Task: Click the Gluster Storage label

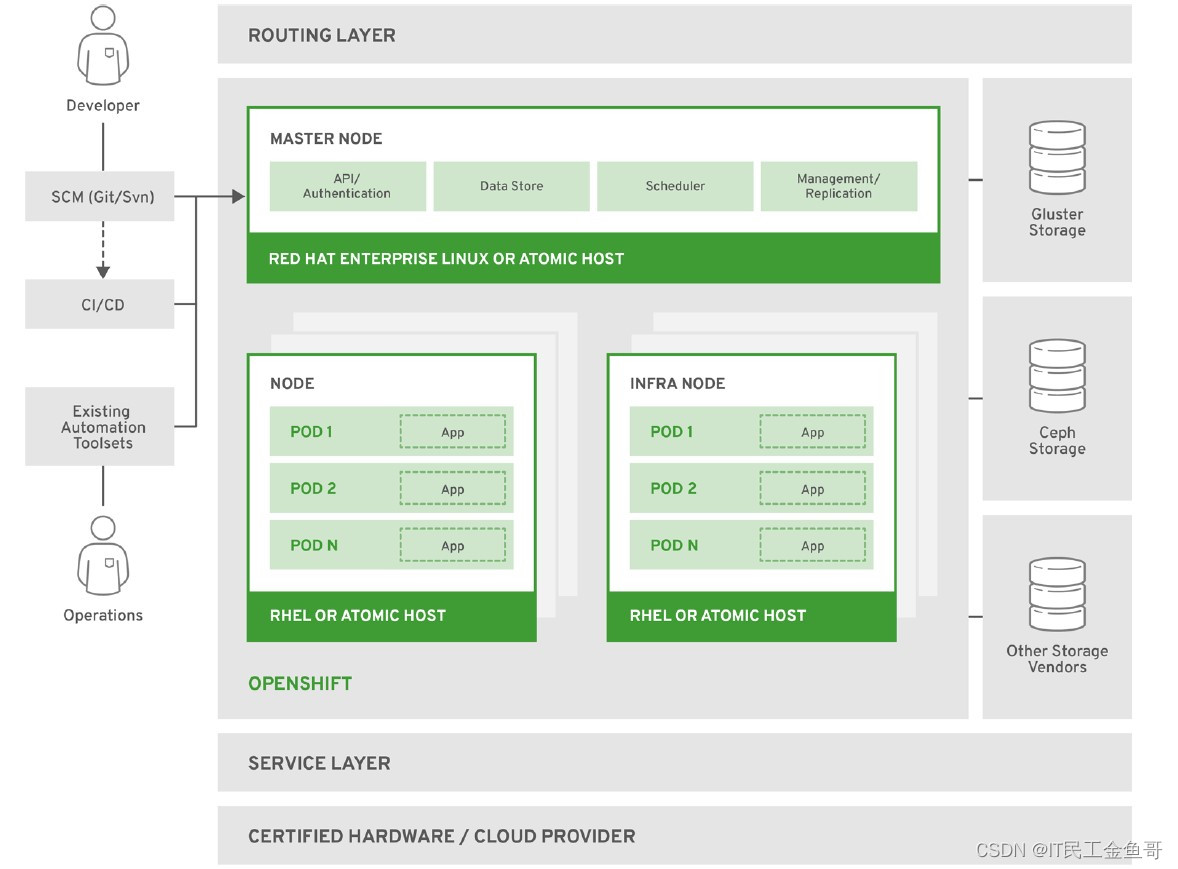Action: [x=1057, y=222]
